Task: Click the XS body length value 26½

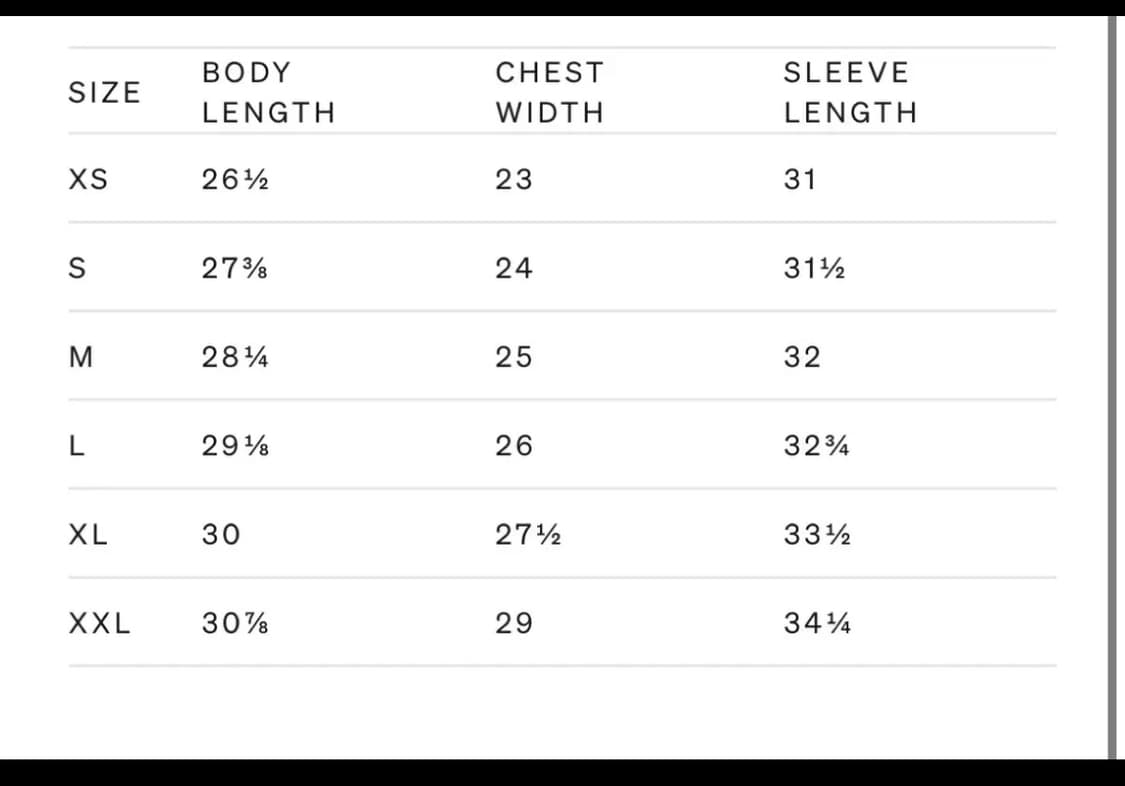Action: (235, 180)
